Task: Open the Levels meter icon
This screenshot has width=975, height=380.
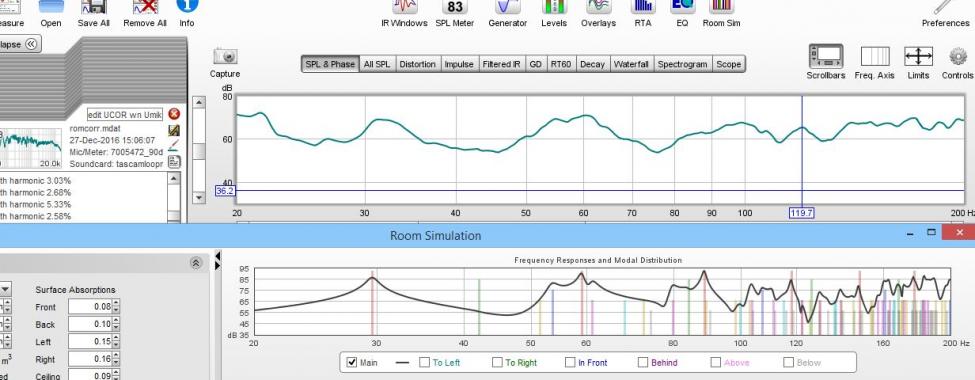Action: click(x=554, y=7)
